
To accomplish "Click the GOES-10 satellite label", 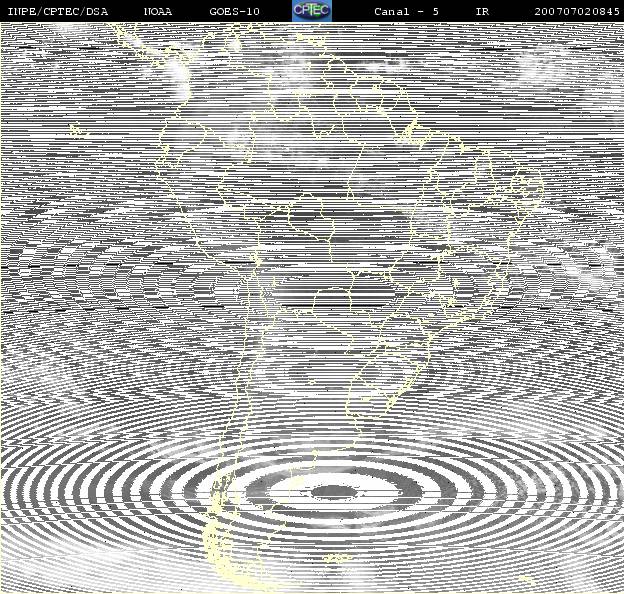I will [x=234, y=12].
